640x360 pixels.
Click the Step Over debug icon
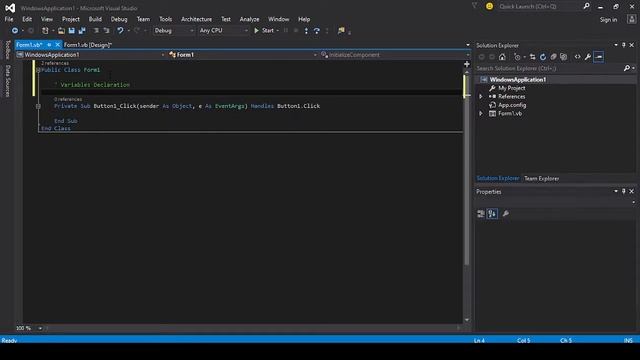point(317,31)
